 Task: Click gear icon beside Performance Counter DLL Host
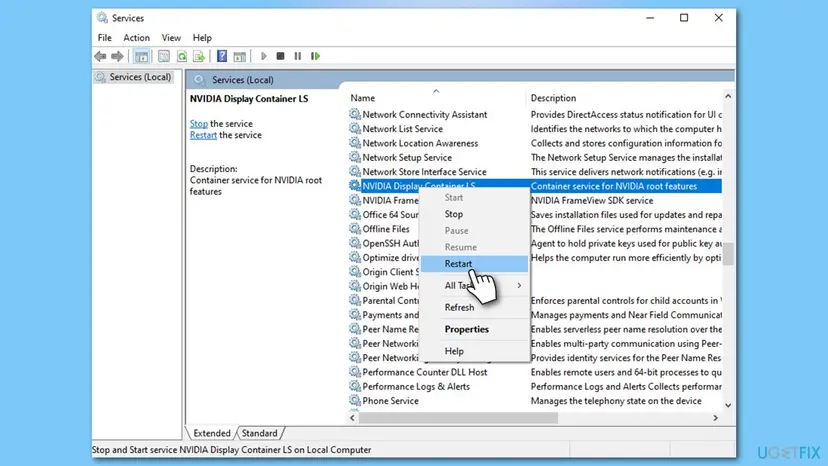coord(355,372)
